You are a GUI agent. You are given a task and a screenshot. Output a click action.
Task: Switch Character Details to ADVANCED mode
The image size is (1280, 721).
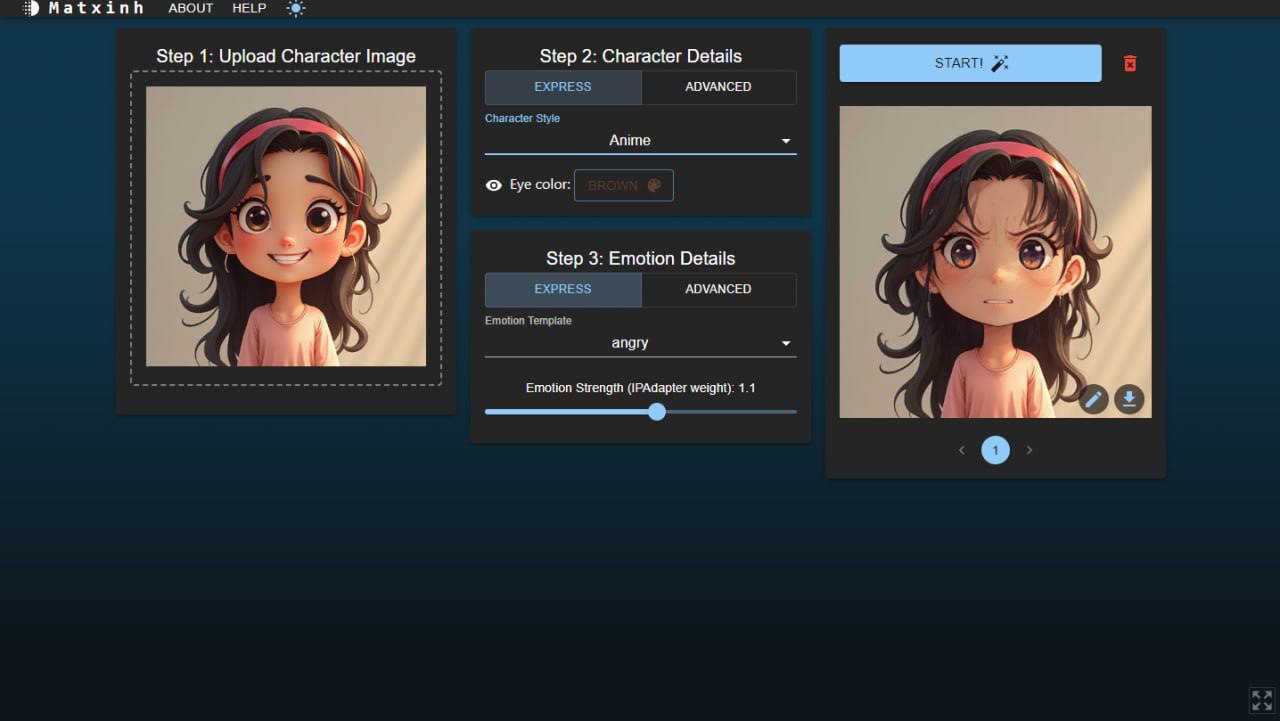pos(718,87)
